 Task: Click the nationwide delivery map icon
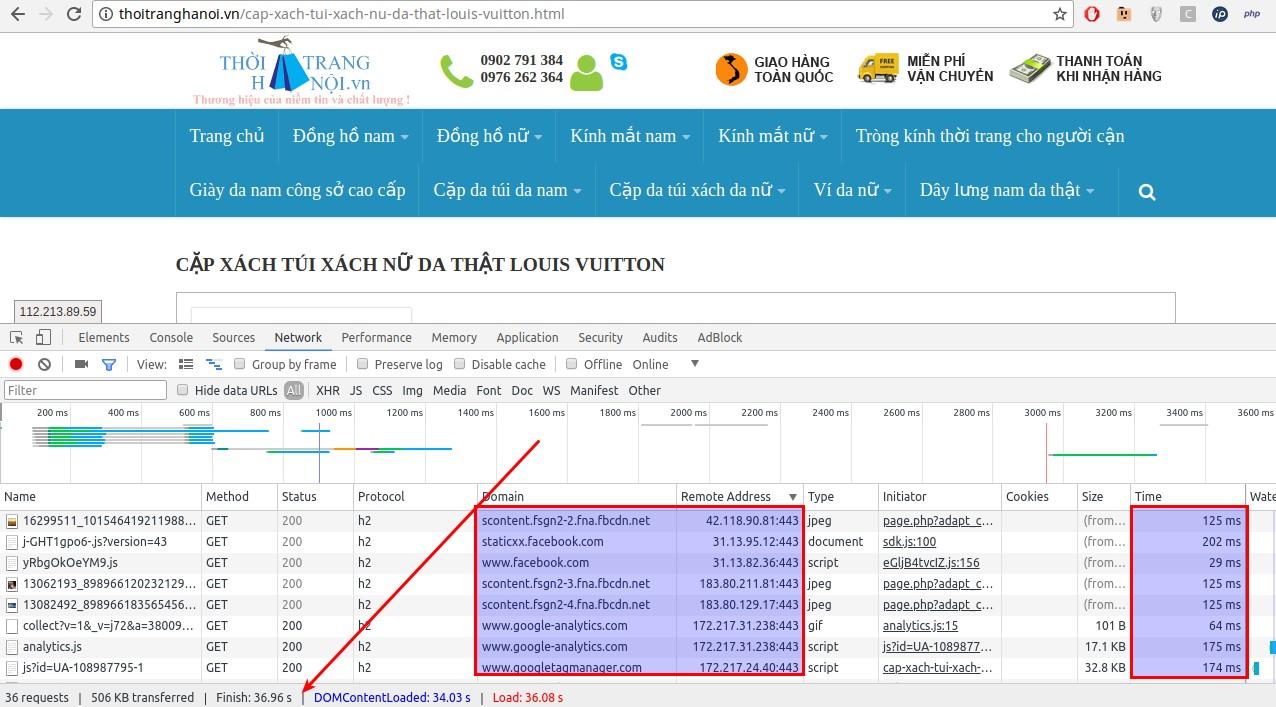click(x=731, y=69)
